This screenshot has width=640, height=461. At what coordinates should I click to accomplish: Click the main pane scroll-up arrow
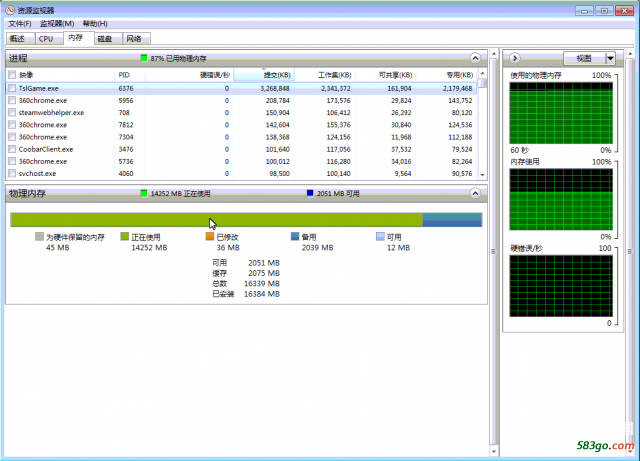494,54
